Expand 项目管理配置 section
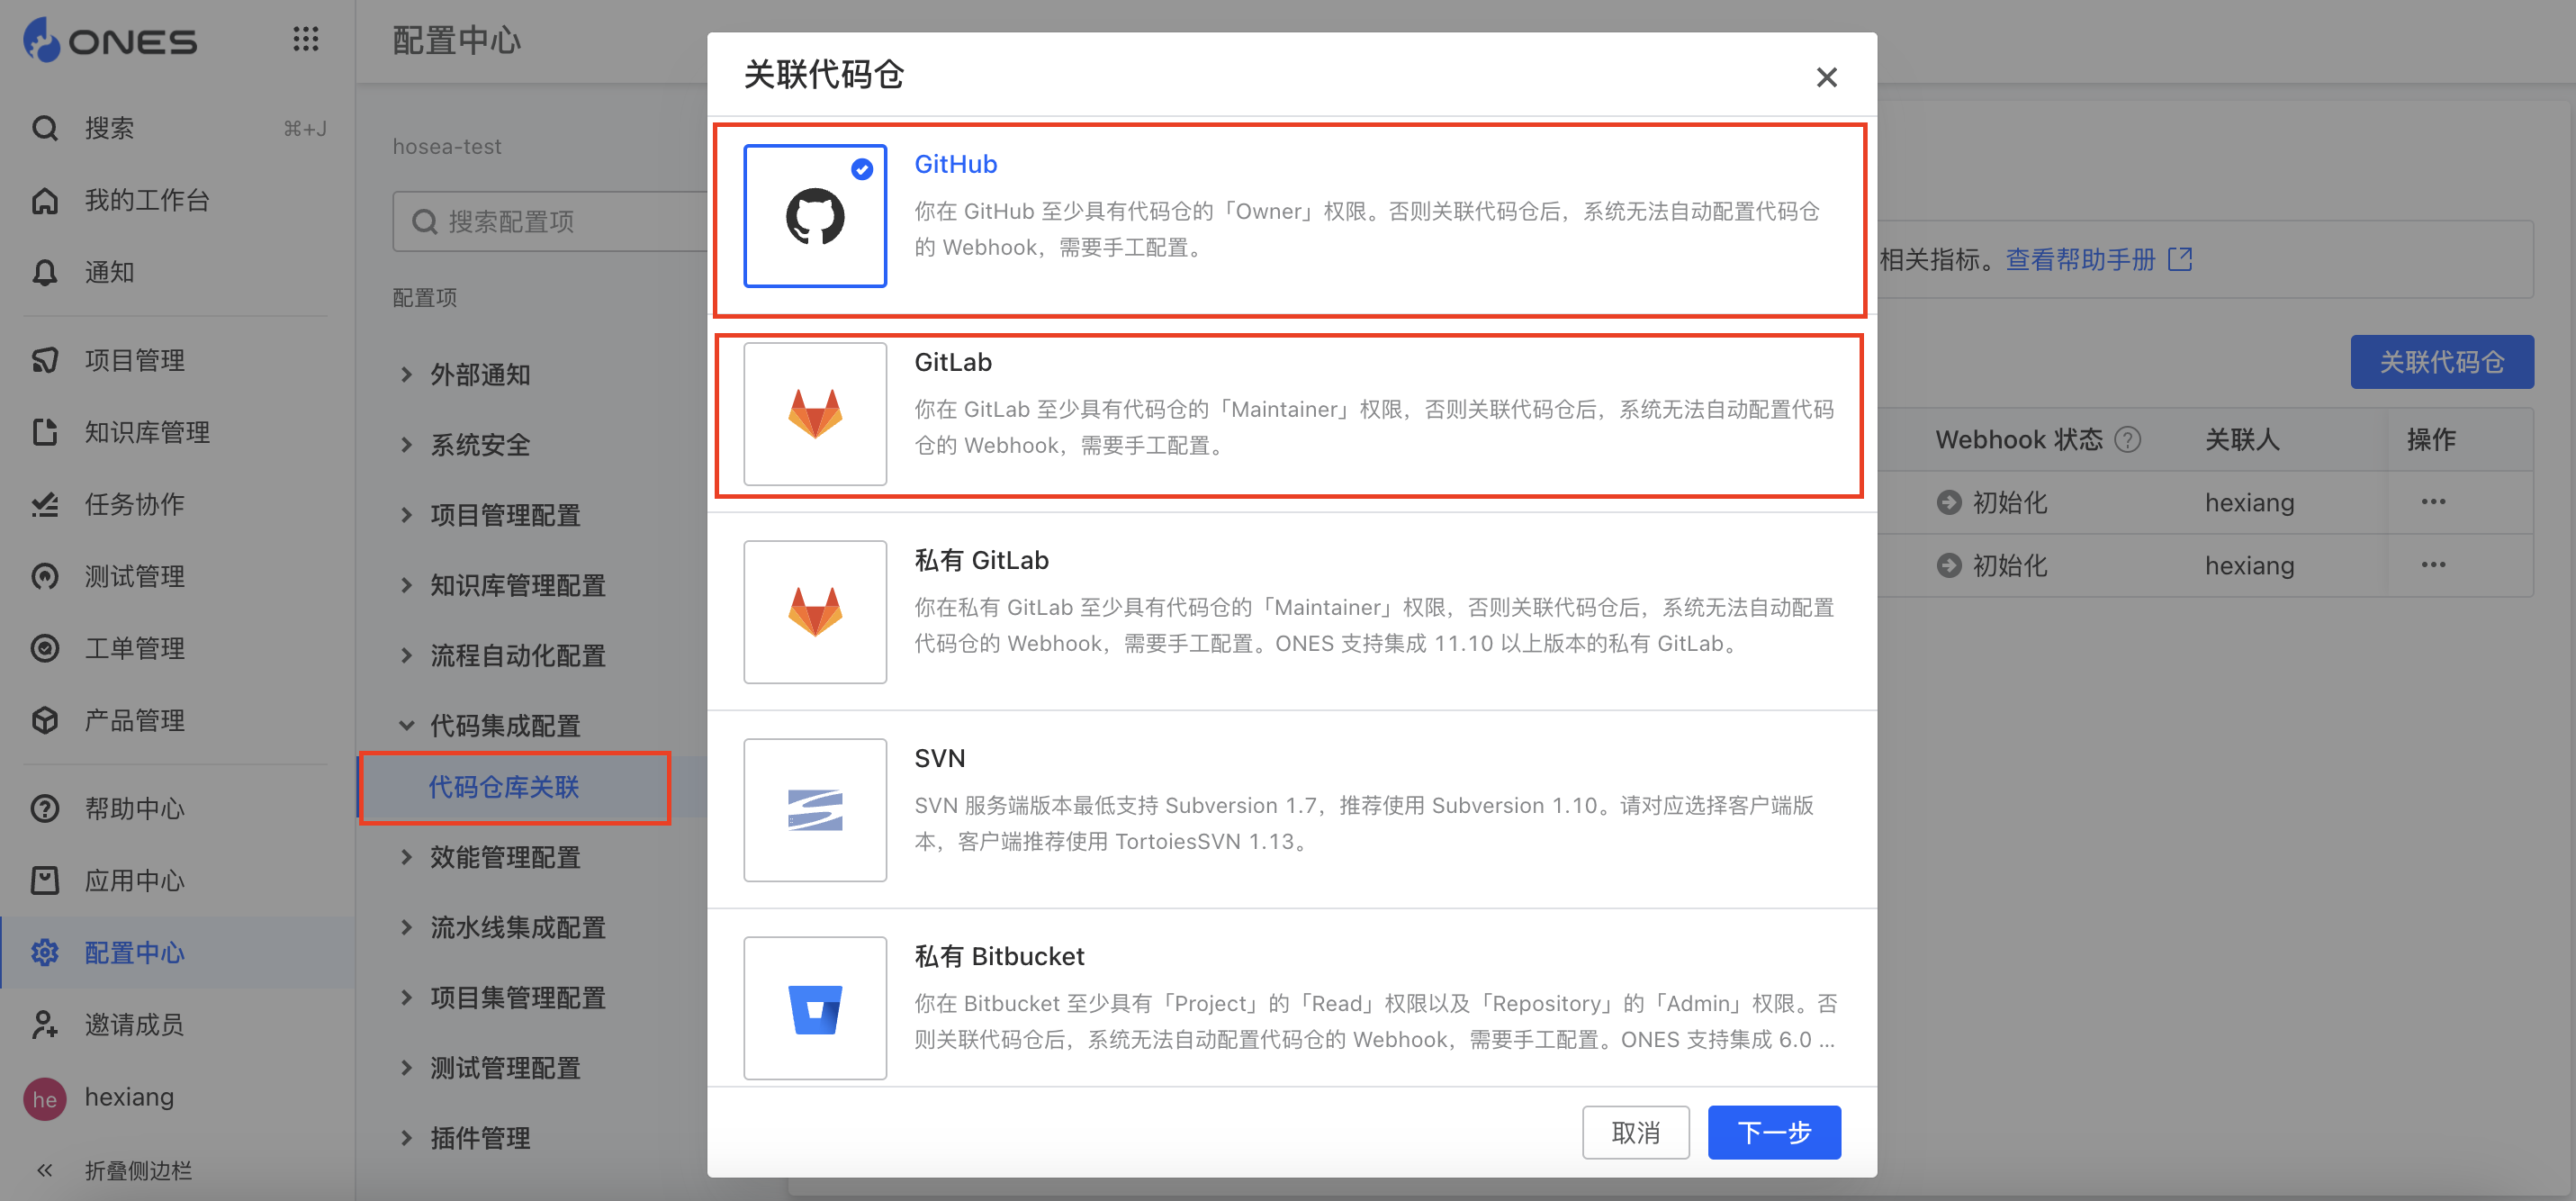The height and width of the screenshot is (1201, 2576). coord(406,514)
